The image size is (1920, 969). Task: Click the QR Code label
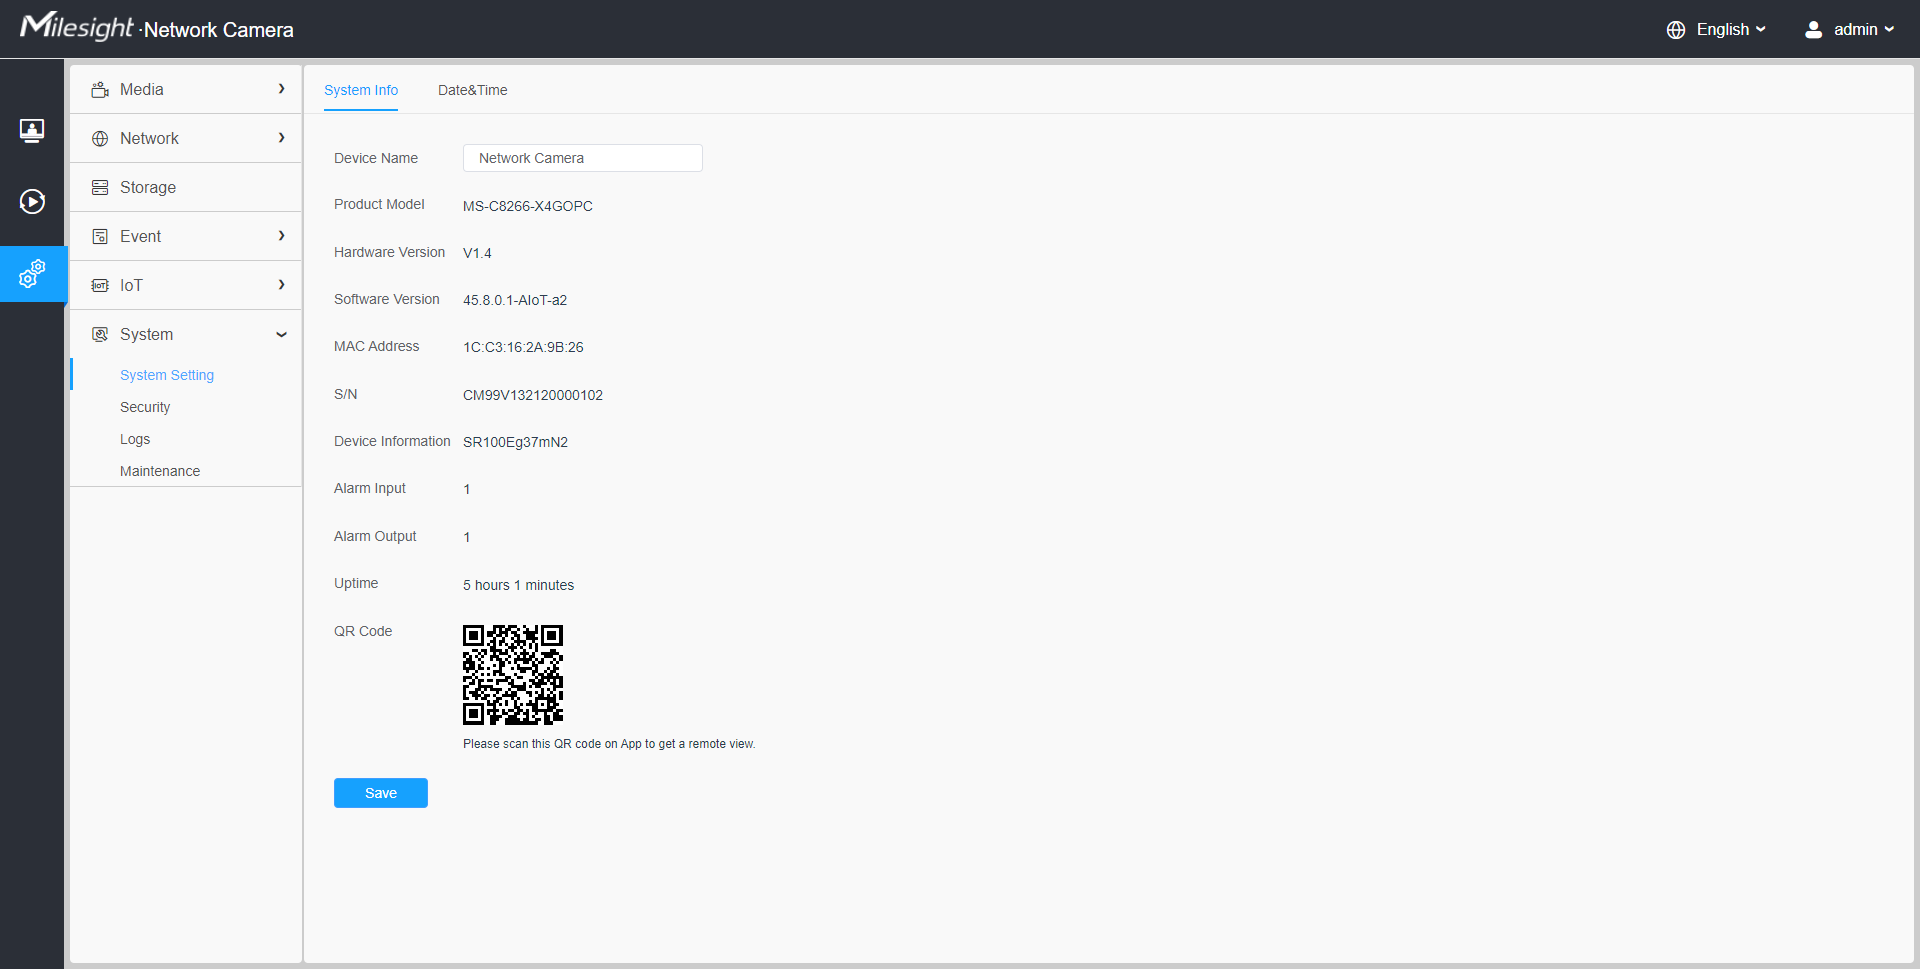(x=363, y=631)
